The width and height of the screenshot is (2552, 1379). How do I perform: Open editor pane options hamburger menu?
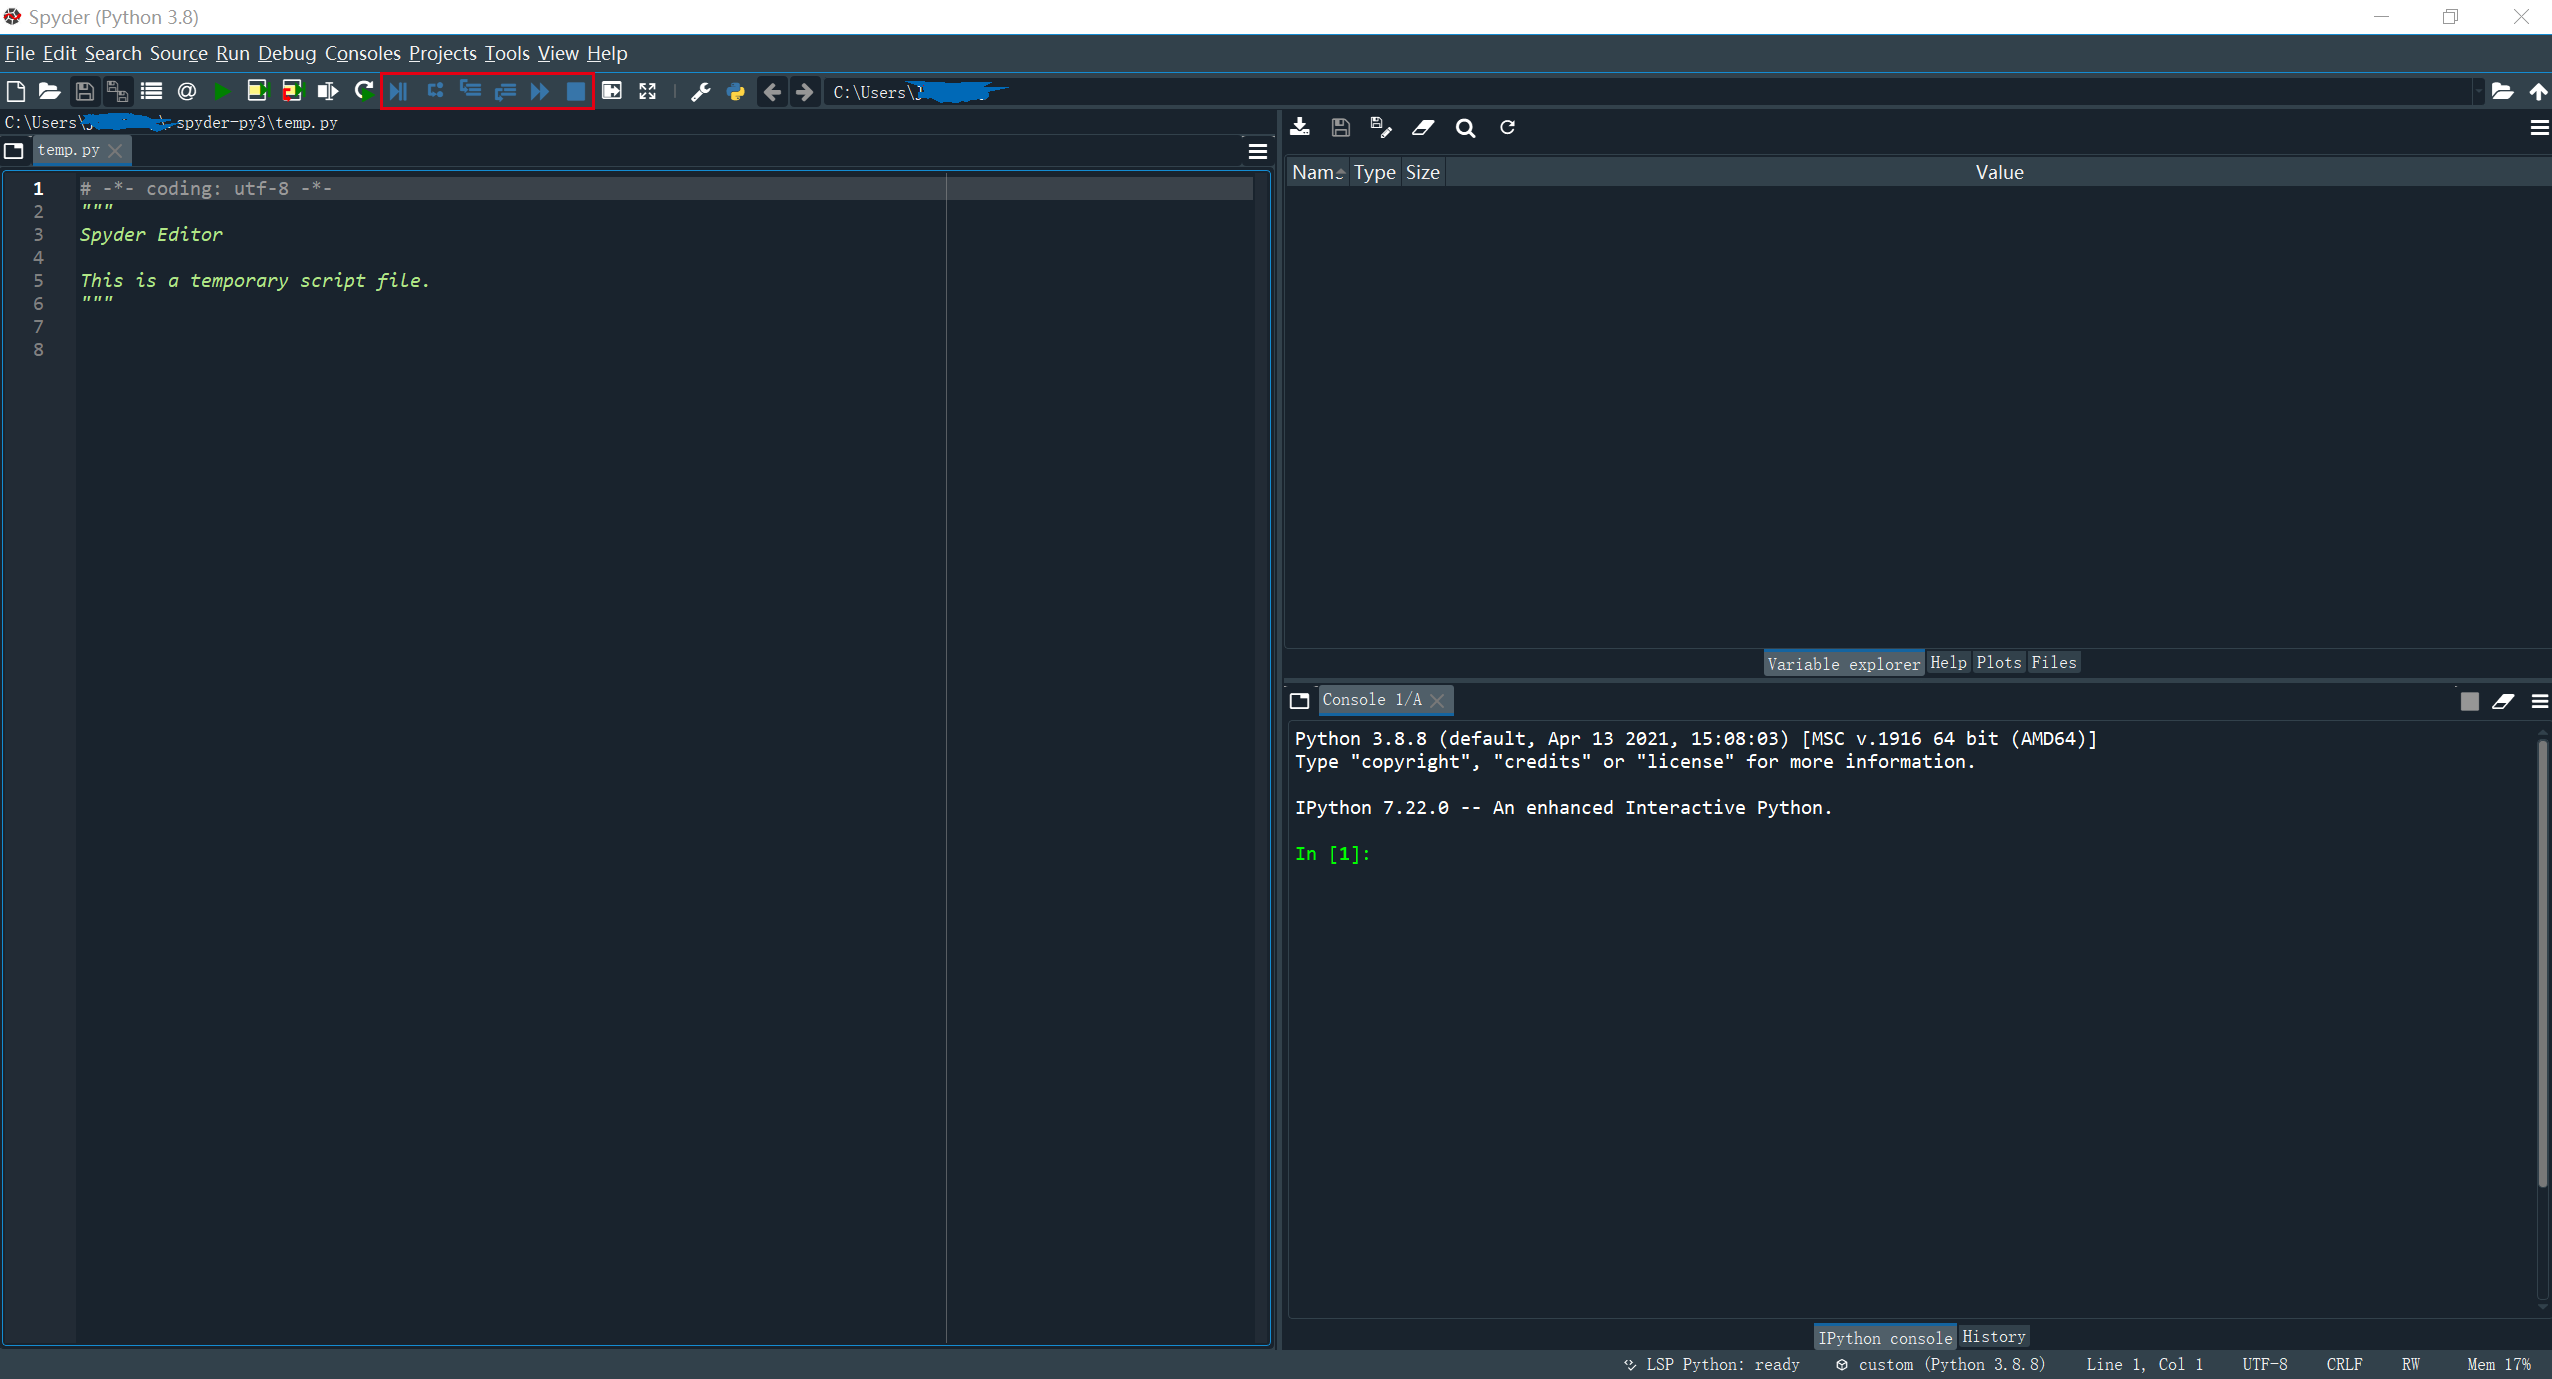(x=1258, y=152)
